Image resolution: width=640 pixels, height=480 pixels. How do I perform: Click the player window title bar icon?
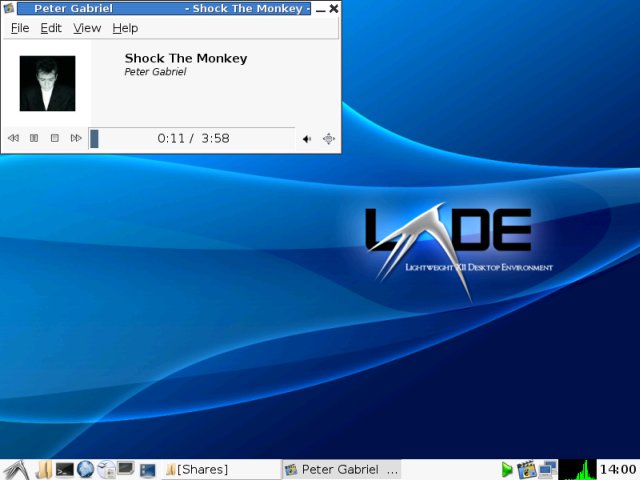point(9,8)
